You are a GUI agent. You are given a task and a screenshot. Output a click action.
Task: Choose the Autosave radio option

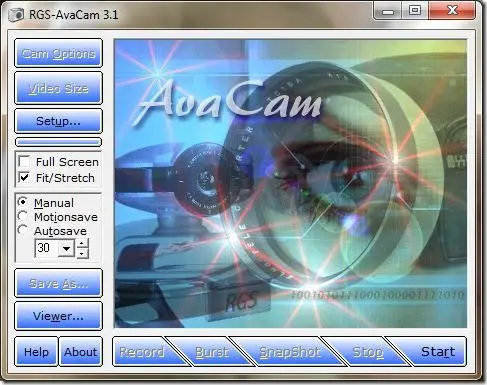(x=23, y=230)
